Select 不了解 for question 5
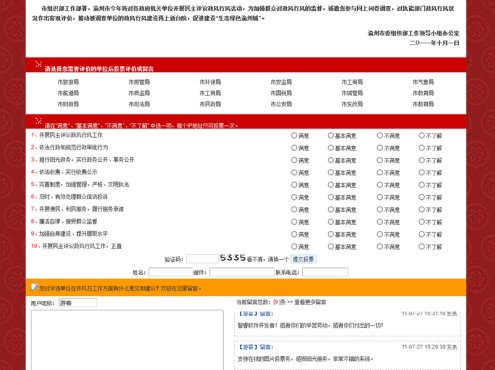Image resolution: width=495 pixels, height=370 pixels. point(421,185)
